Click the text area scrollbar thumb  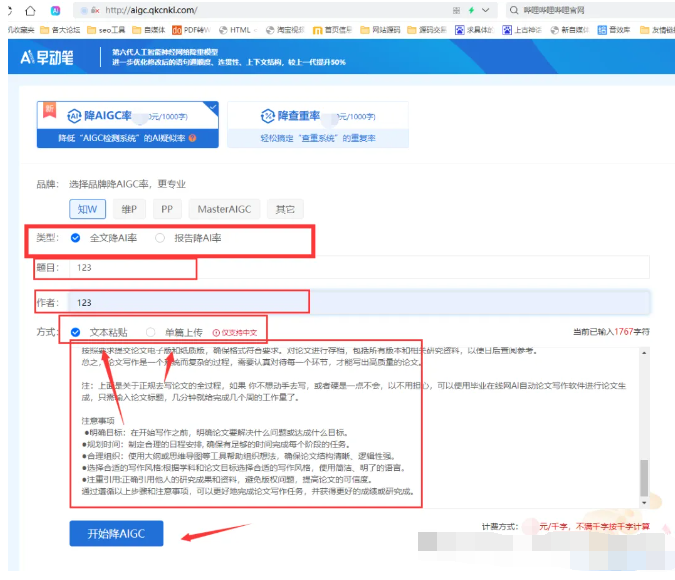coord(644,478)
